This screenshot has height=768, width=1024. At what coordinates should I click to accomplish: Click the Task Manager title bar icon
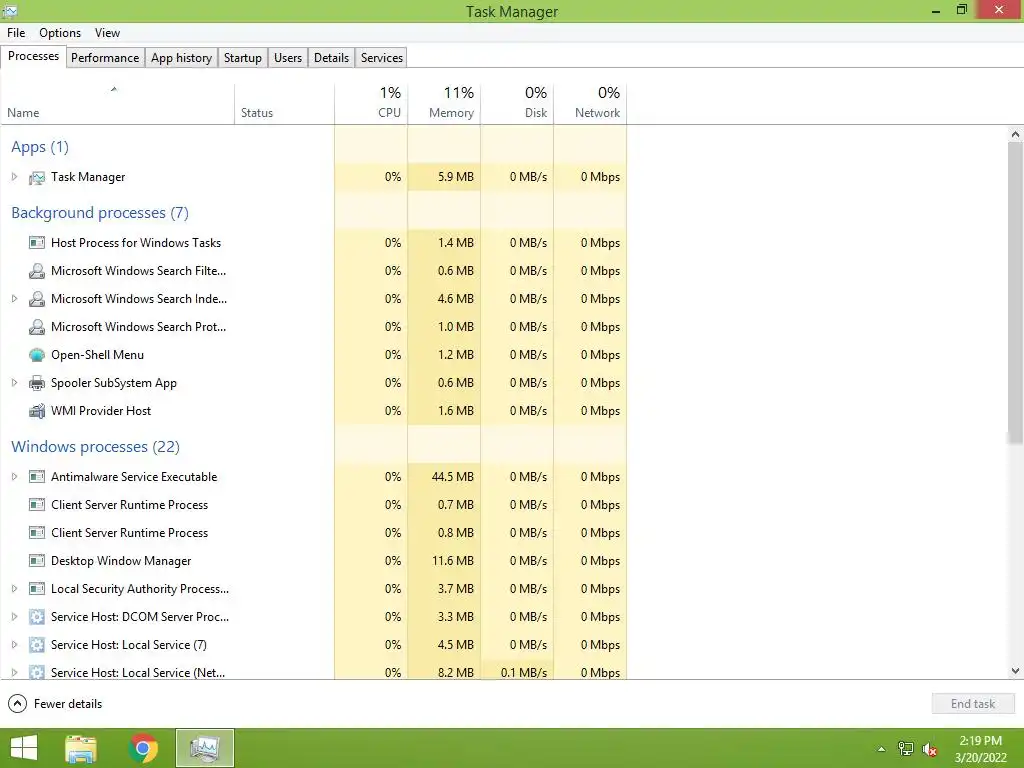tap(9, 11)
